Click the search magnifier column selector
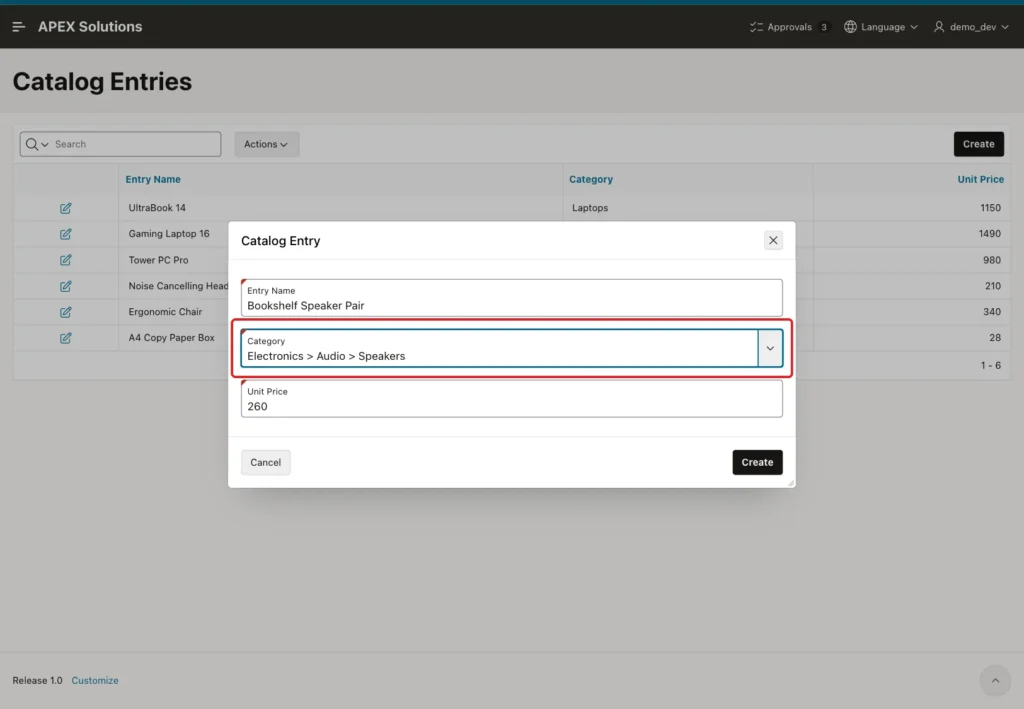The width and height of the screenshot is (1024, 709). 37,144
